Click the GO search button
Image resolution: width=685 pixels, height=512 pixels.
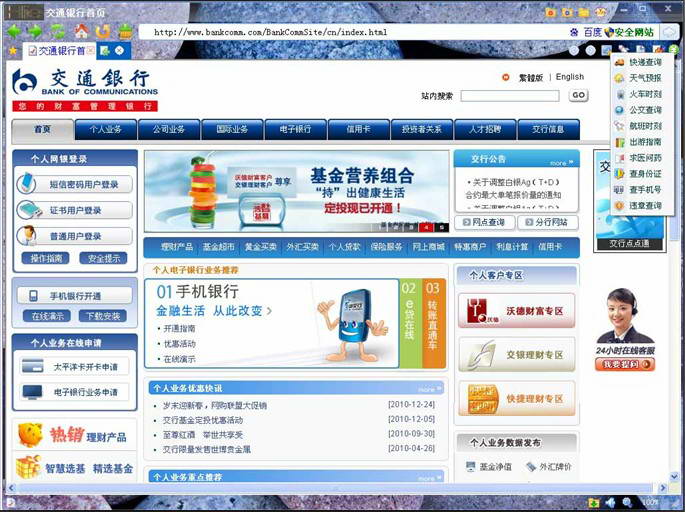578,95
